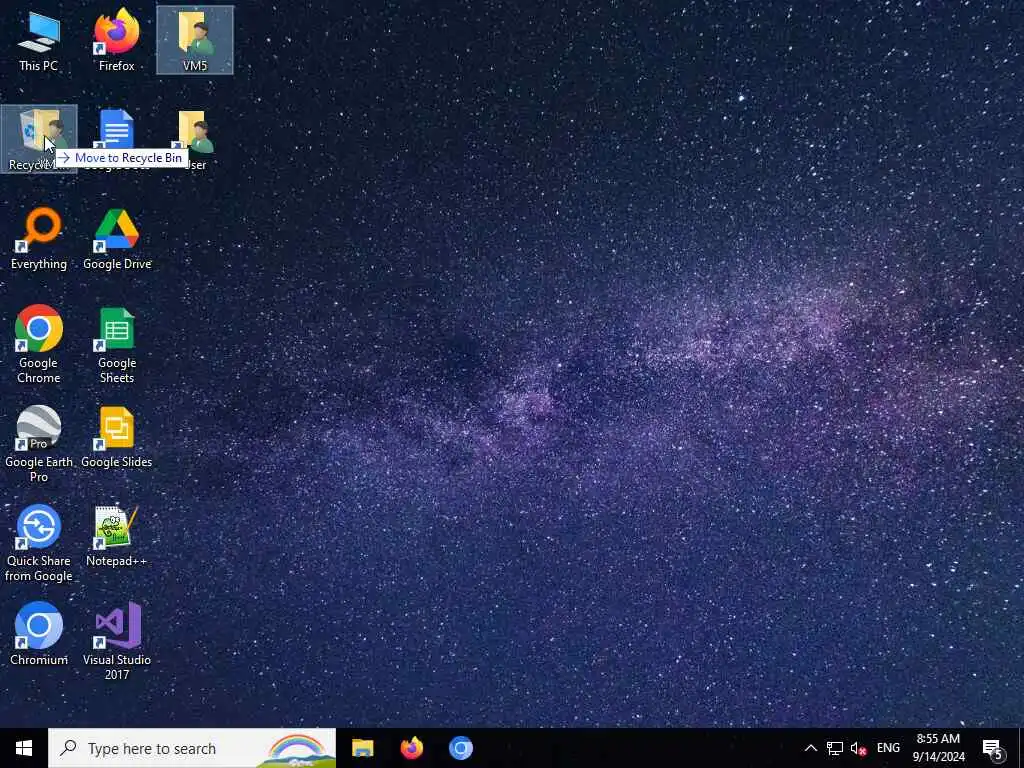Open the Action Center notifications
The width and height of the screenshot is (1024, 768).
point(994,749)
